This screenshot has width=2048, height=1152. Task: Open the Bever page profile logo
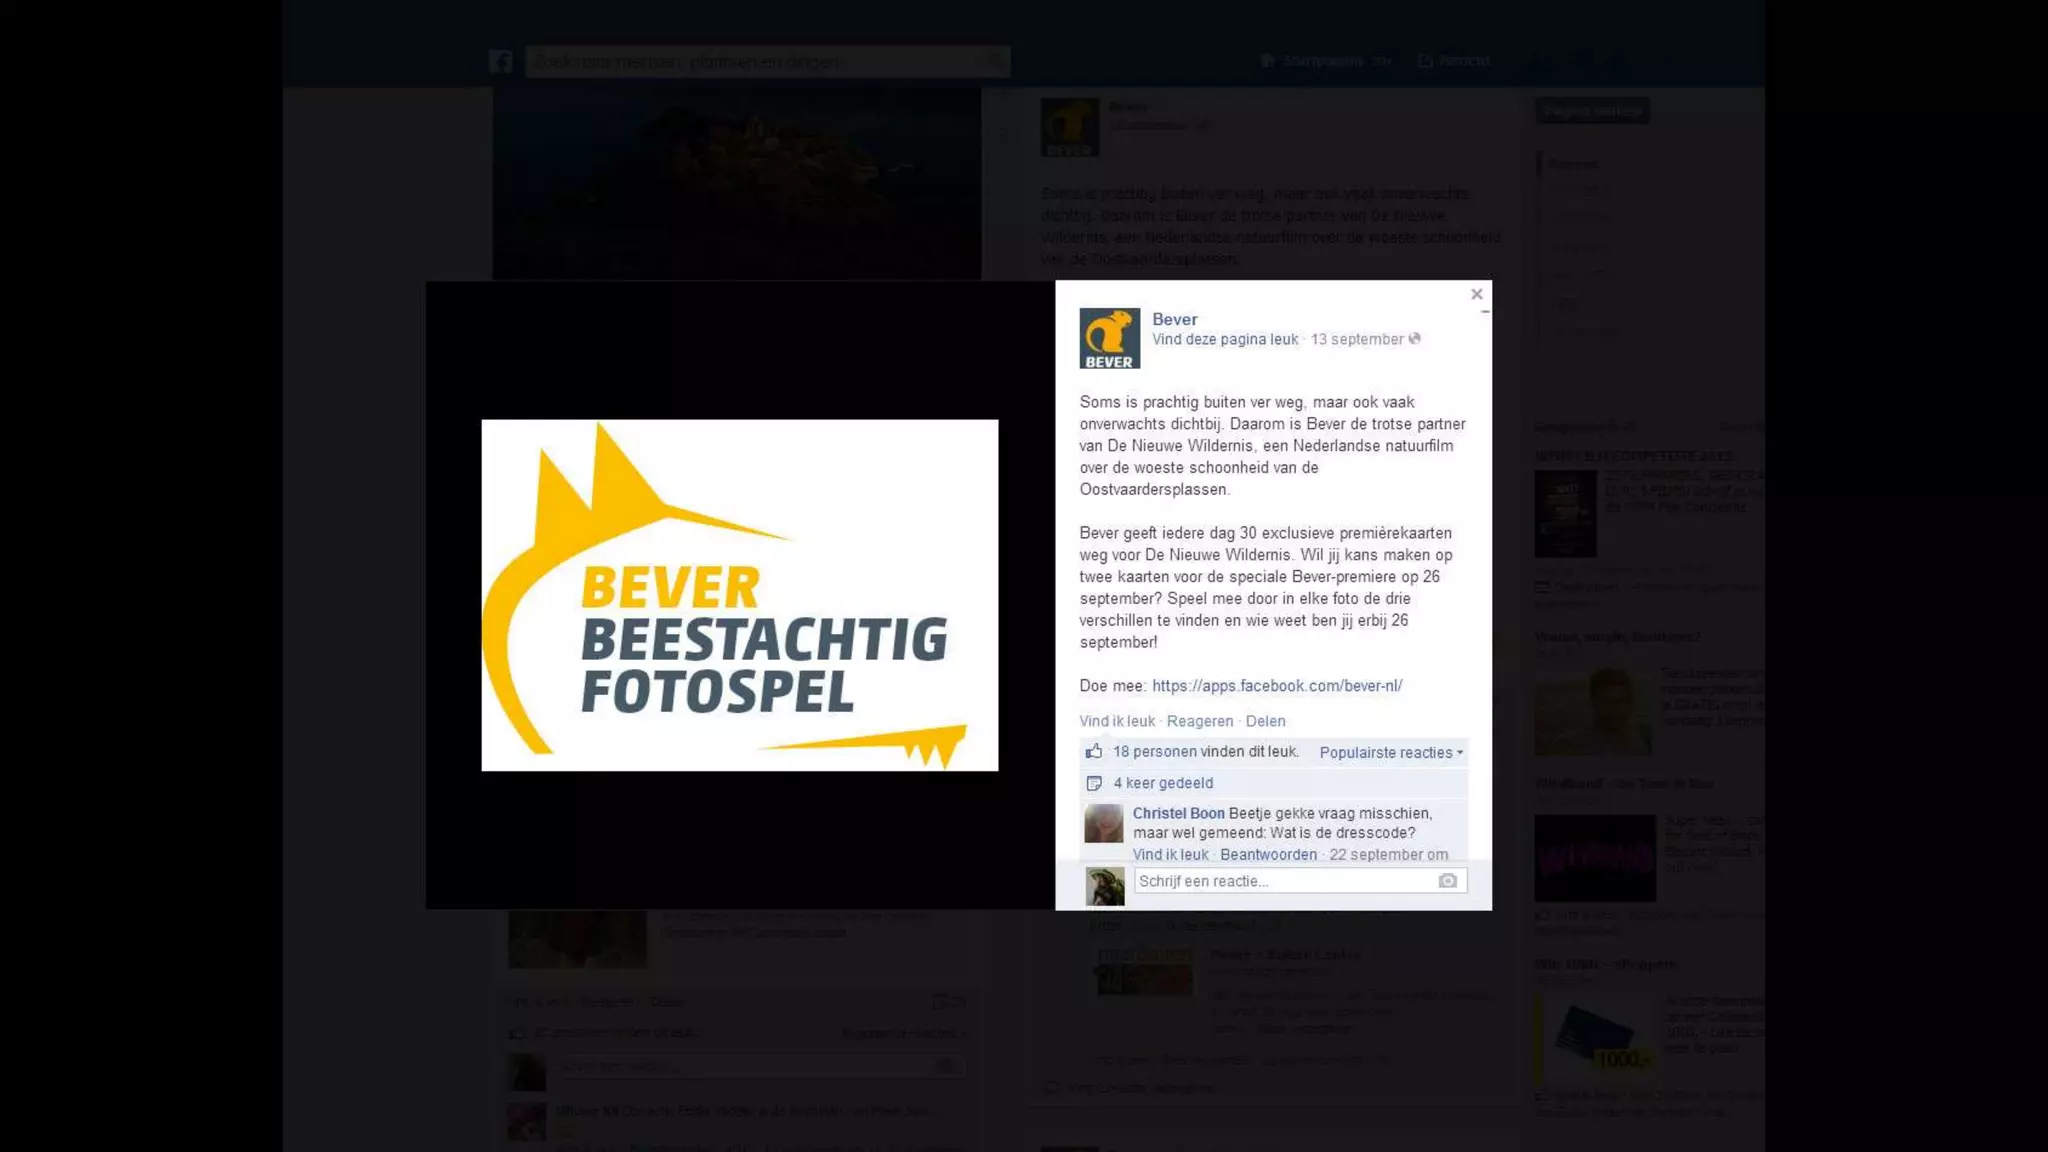pyautogui.click(x=1109, y=339)
